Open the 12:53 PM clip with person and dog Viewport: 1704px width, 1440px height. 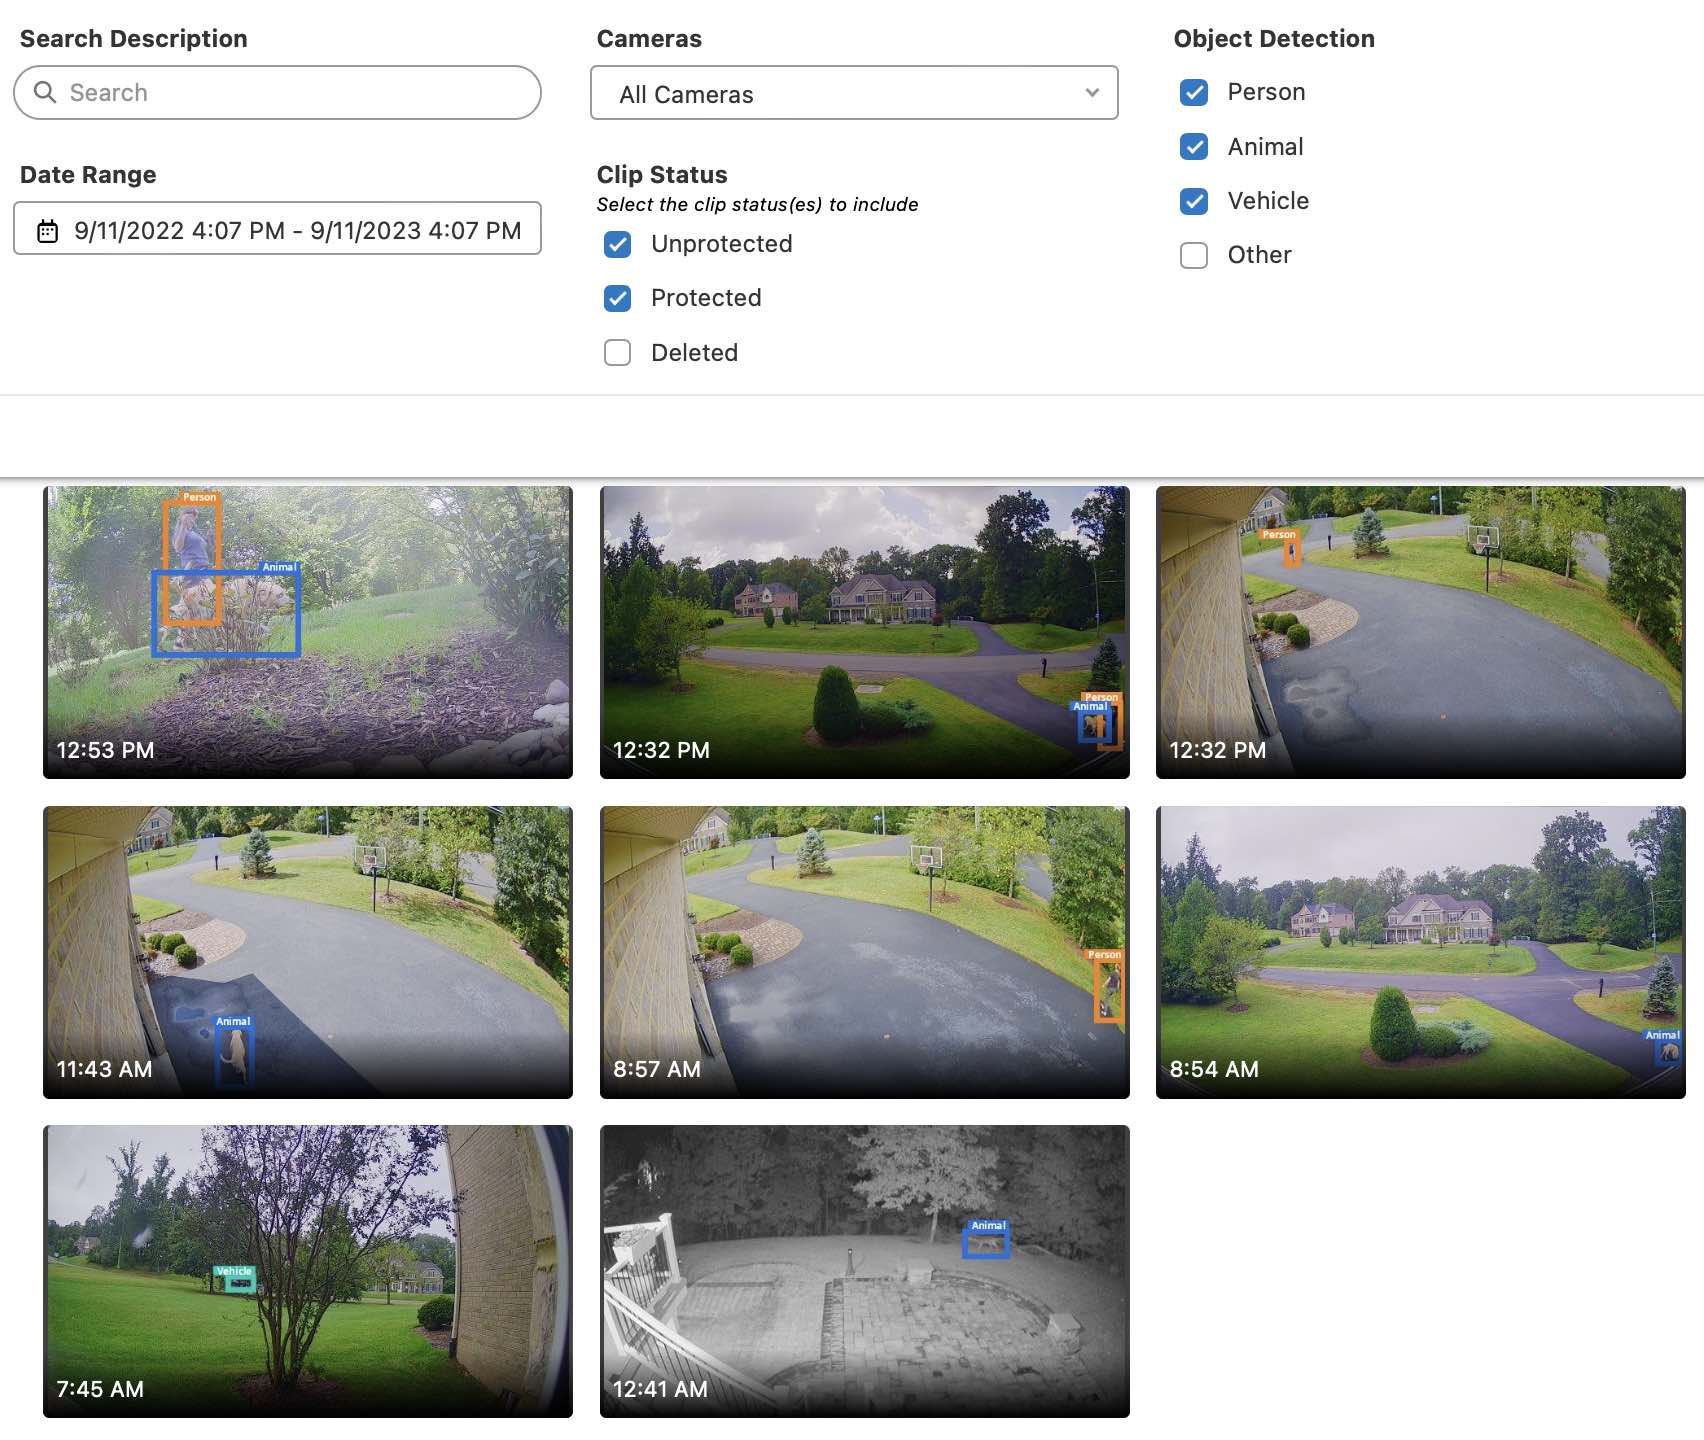click(x=307, y=632)
